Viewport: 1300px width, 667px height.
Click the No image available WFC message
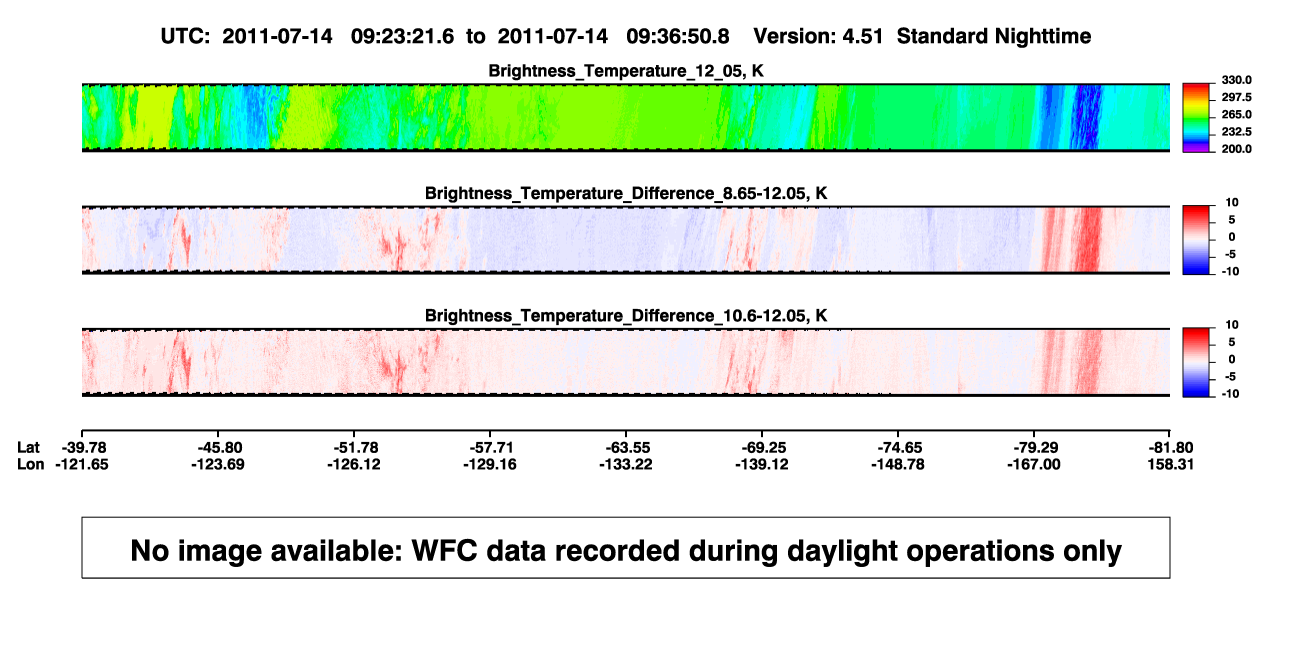tap(626, 550)
